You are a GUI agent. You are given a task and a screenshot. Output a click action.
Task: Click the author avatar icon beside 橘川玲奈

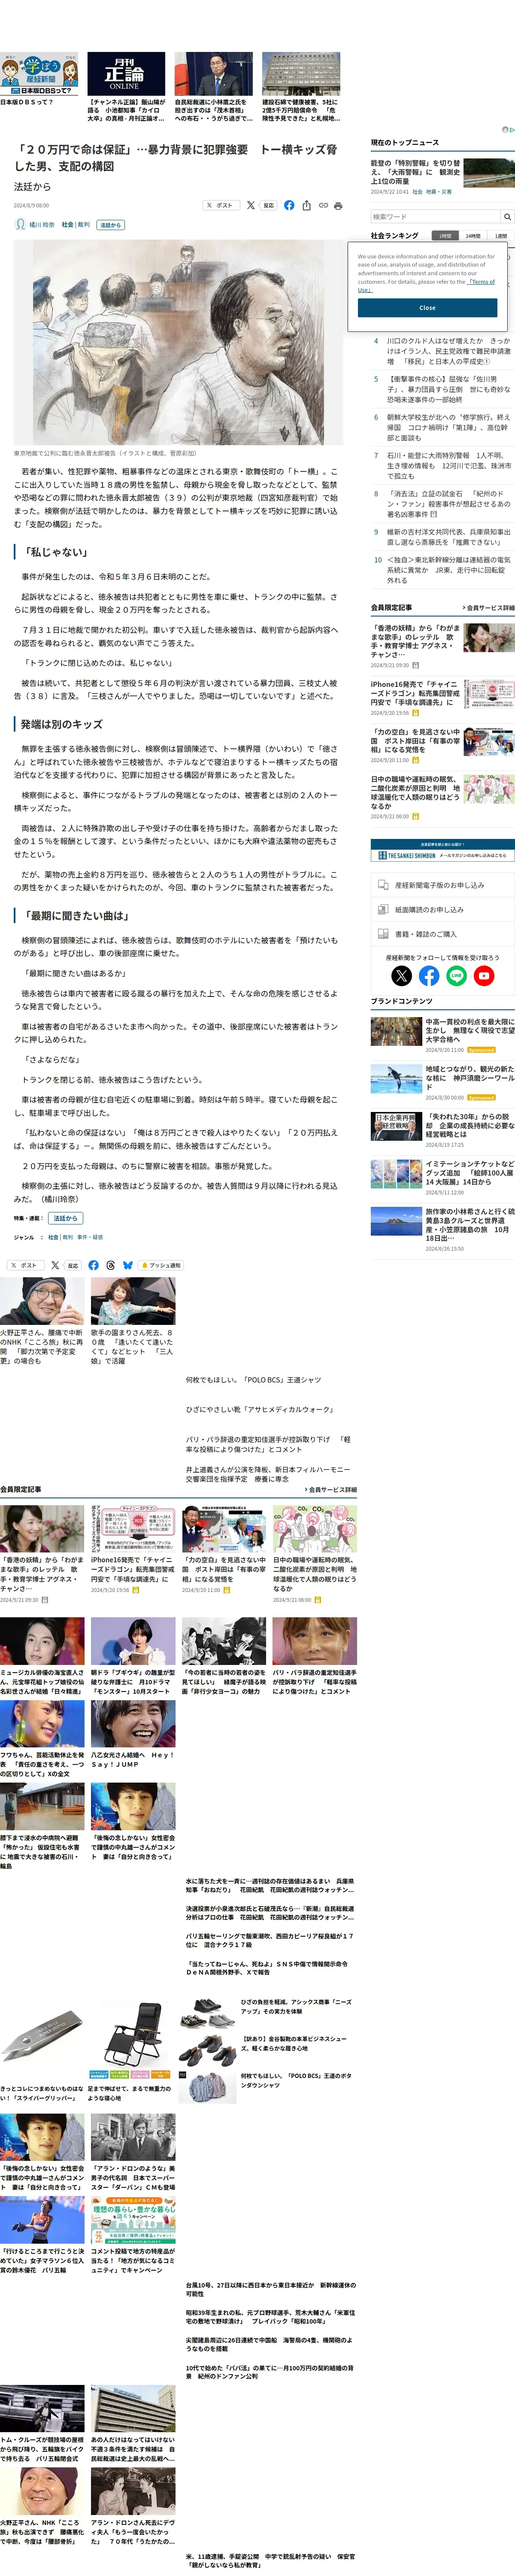coord(20,225)
